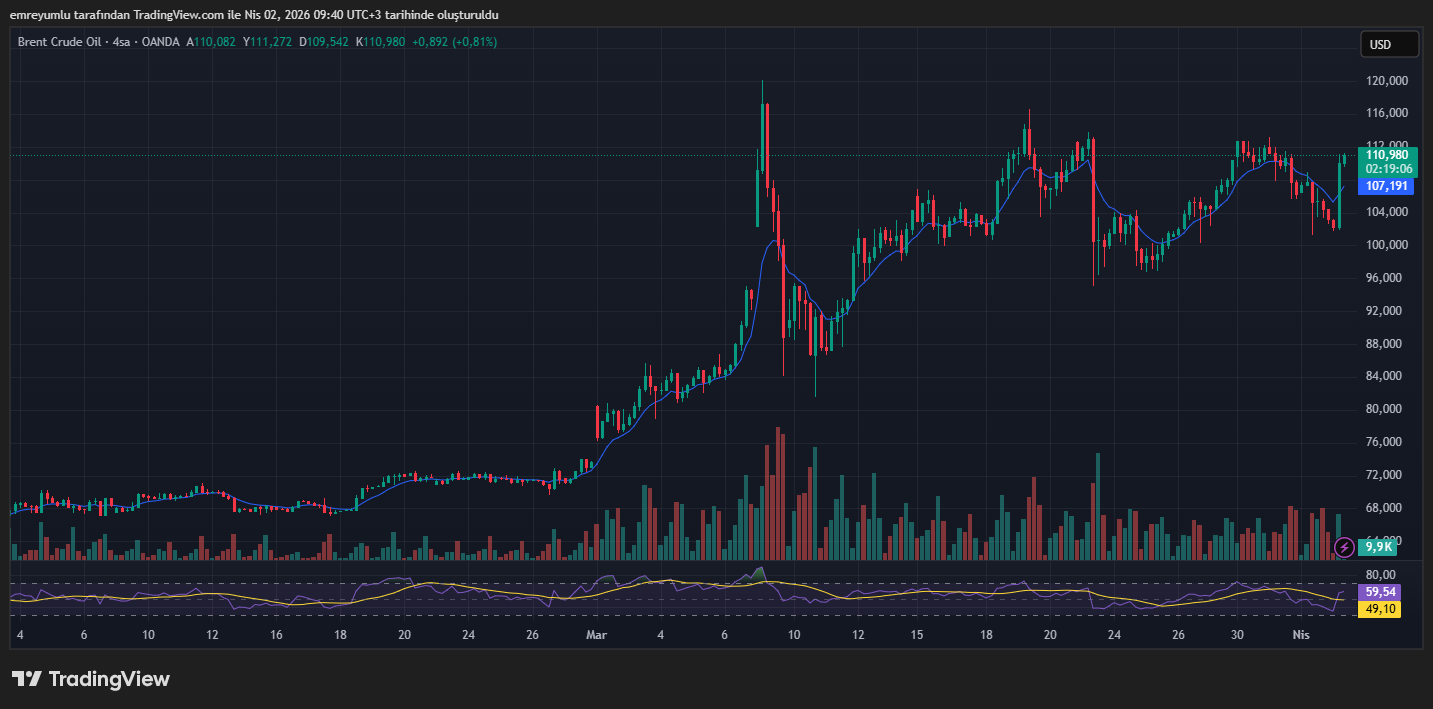
Task: Click the TradingView wordmark text at the bottom
Action: coord(109,679)
